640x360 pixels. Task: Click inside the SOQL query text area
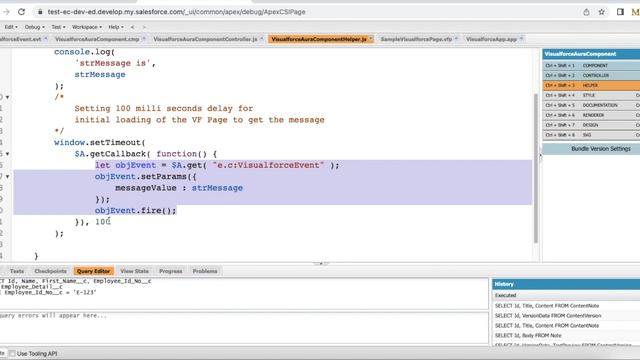coord(244,294)
